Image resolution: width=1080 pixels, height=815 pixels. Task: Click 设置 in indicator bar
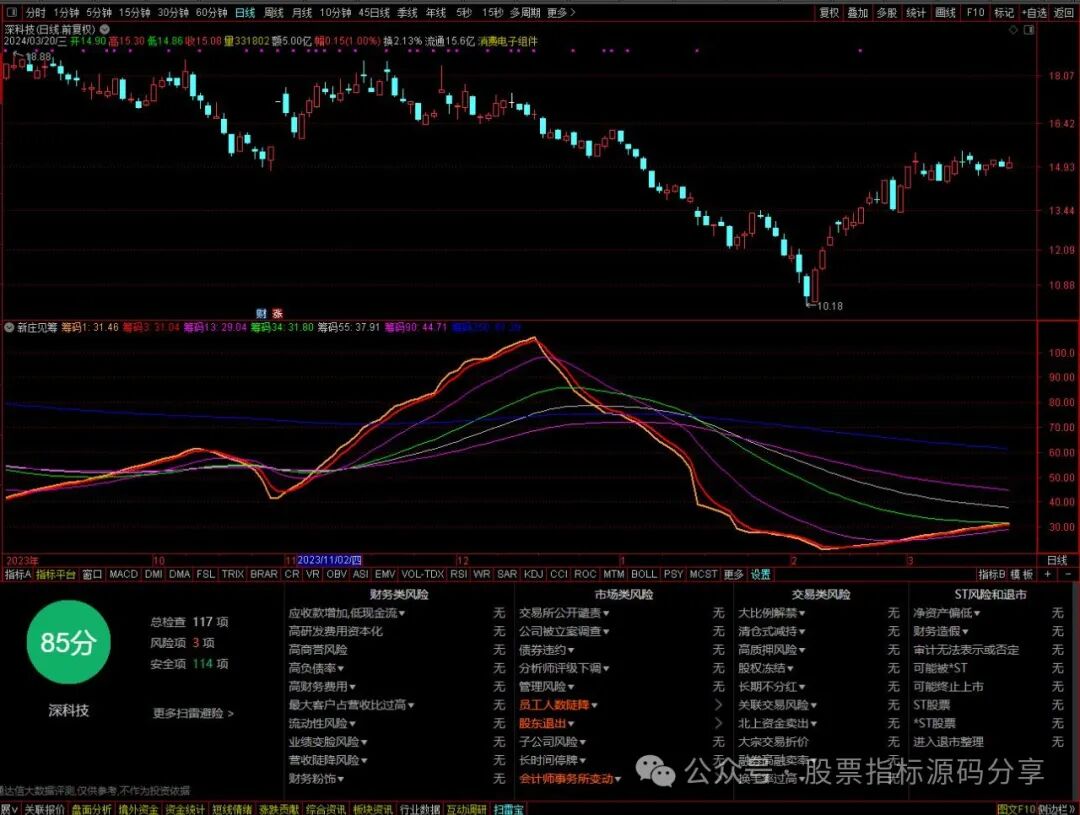pos(760,574)
